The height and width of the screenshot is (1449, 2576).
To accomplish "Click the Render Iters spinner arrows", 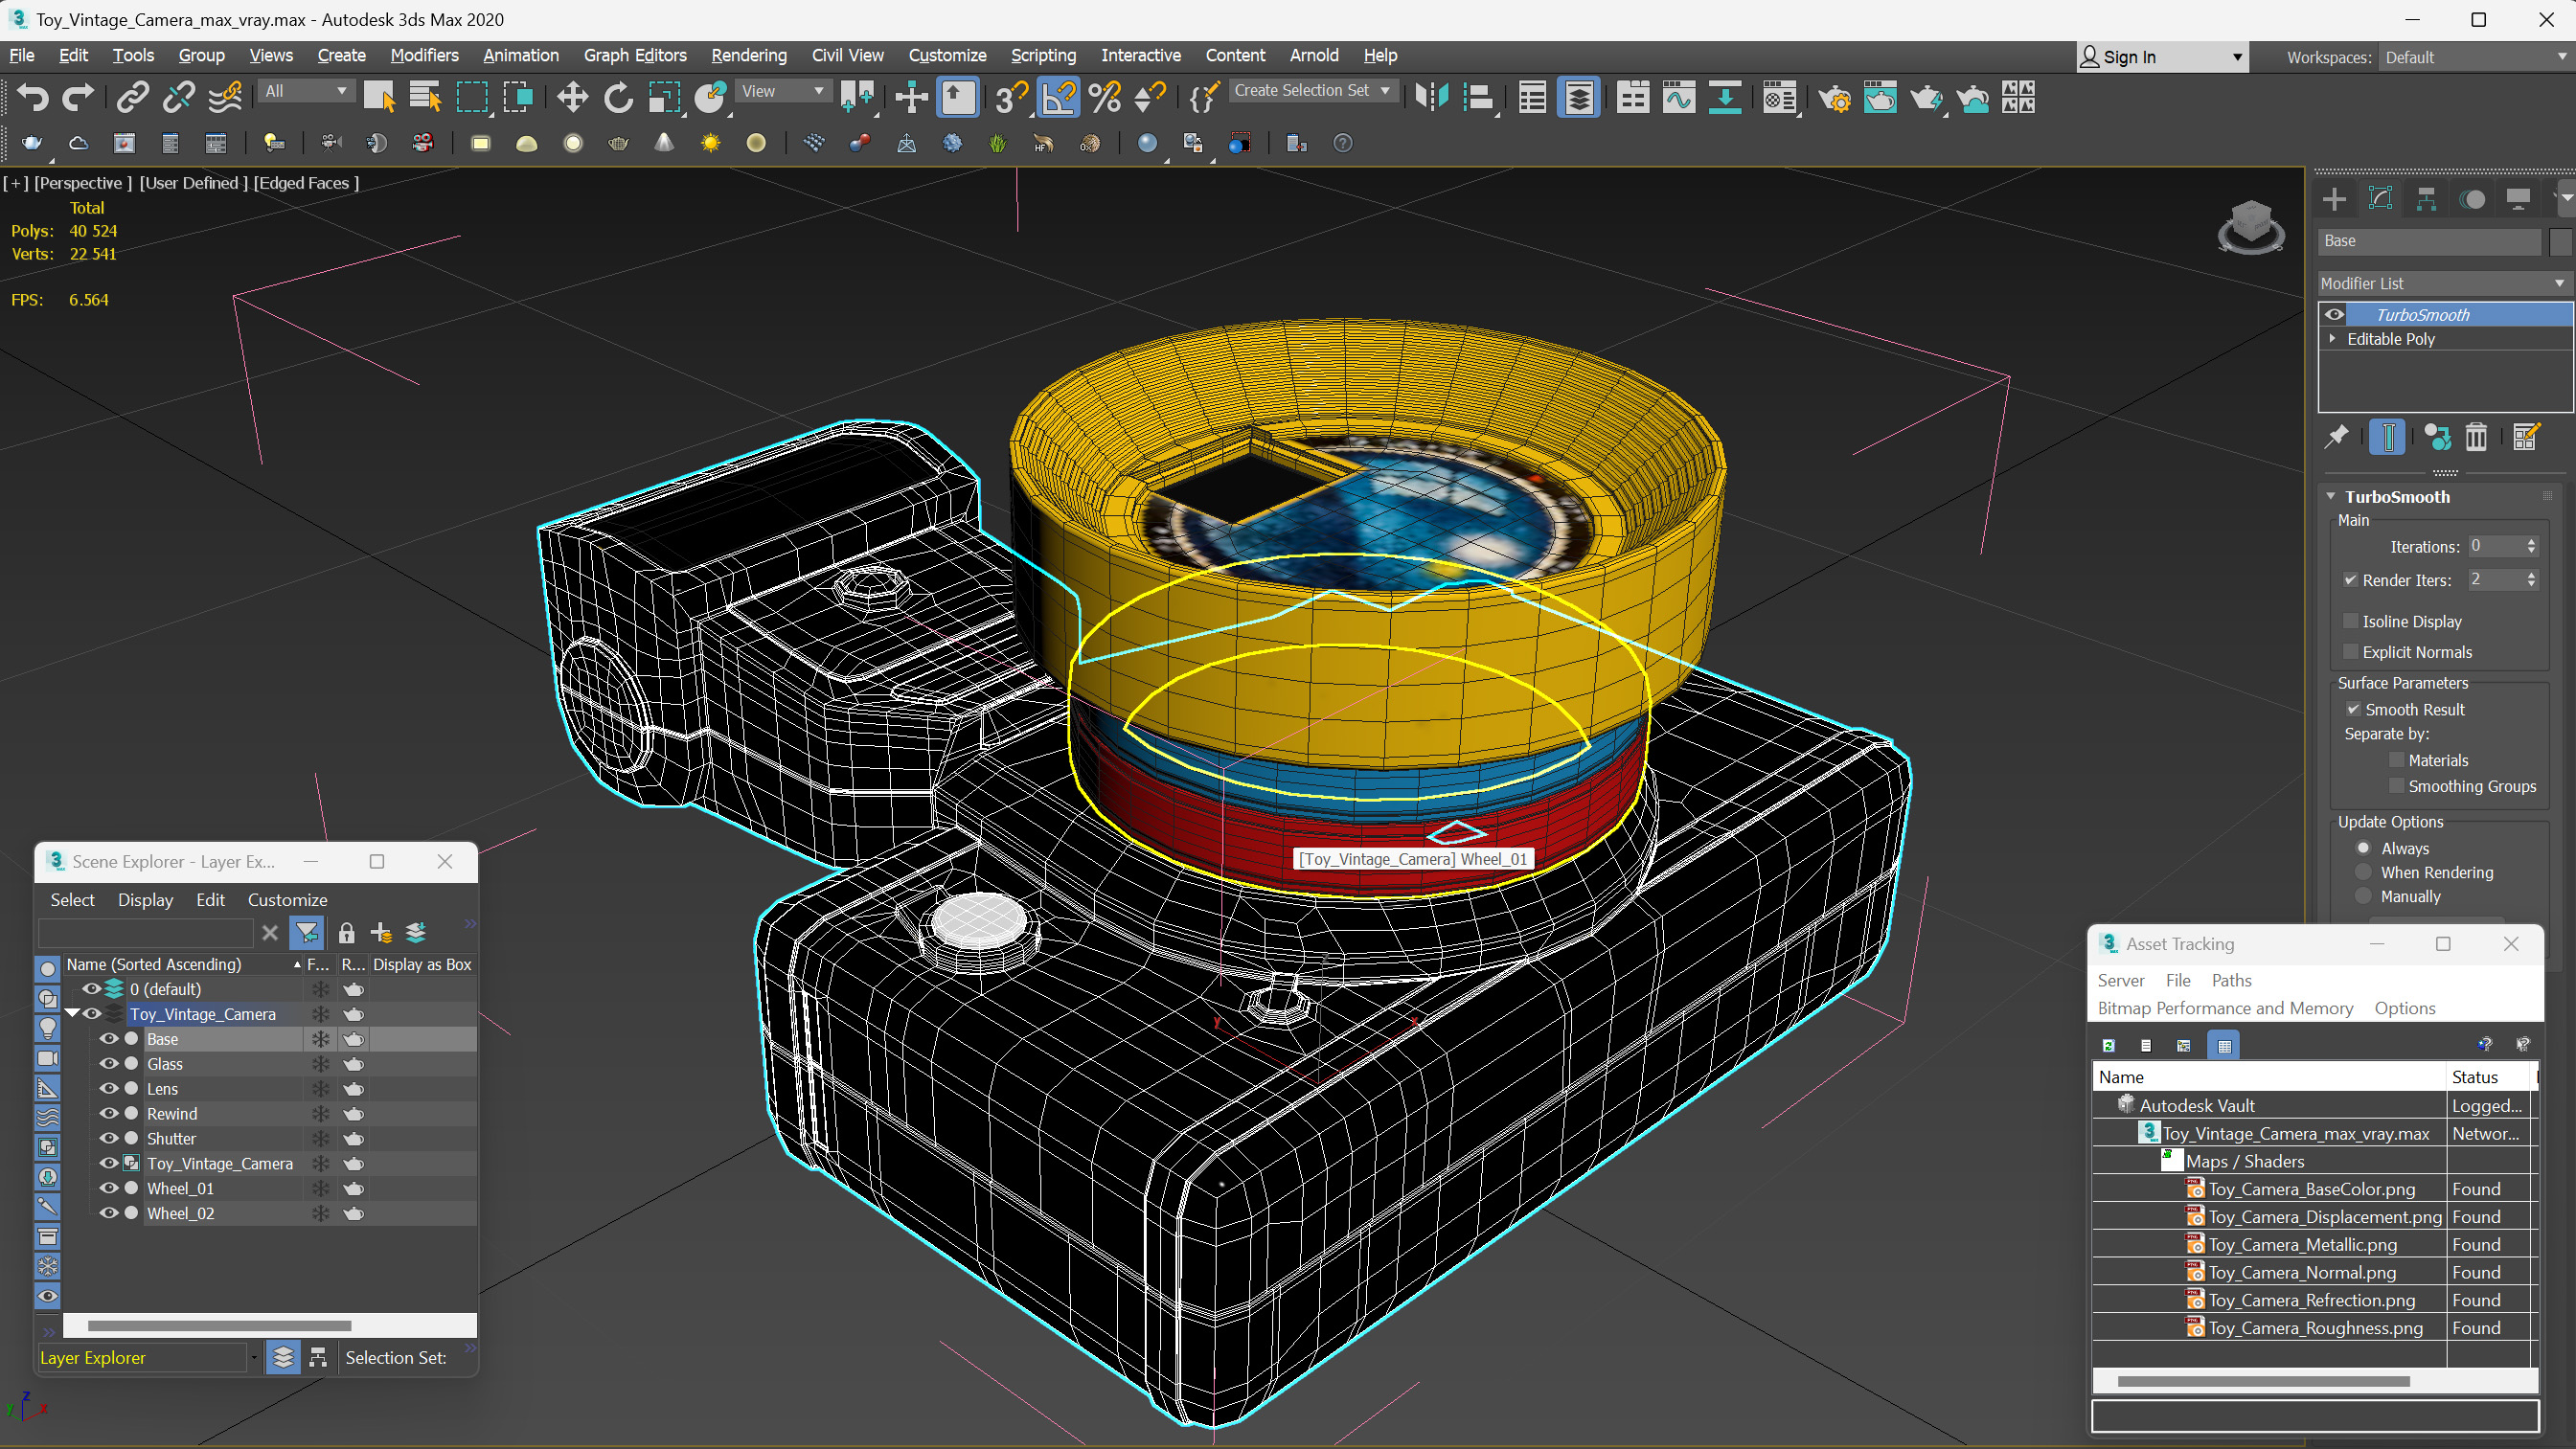I will (x=2531, y=580).
